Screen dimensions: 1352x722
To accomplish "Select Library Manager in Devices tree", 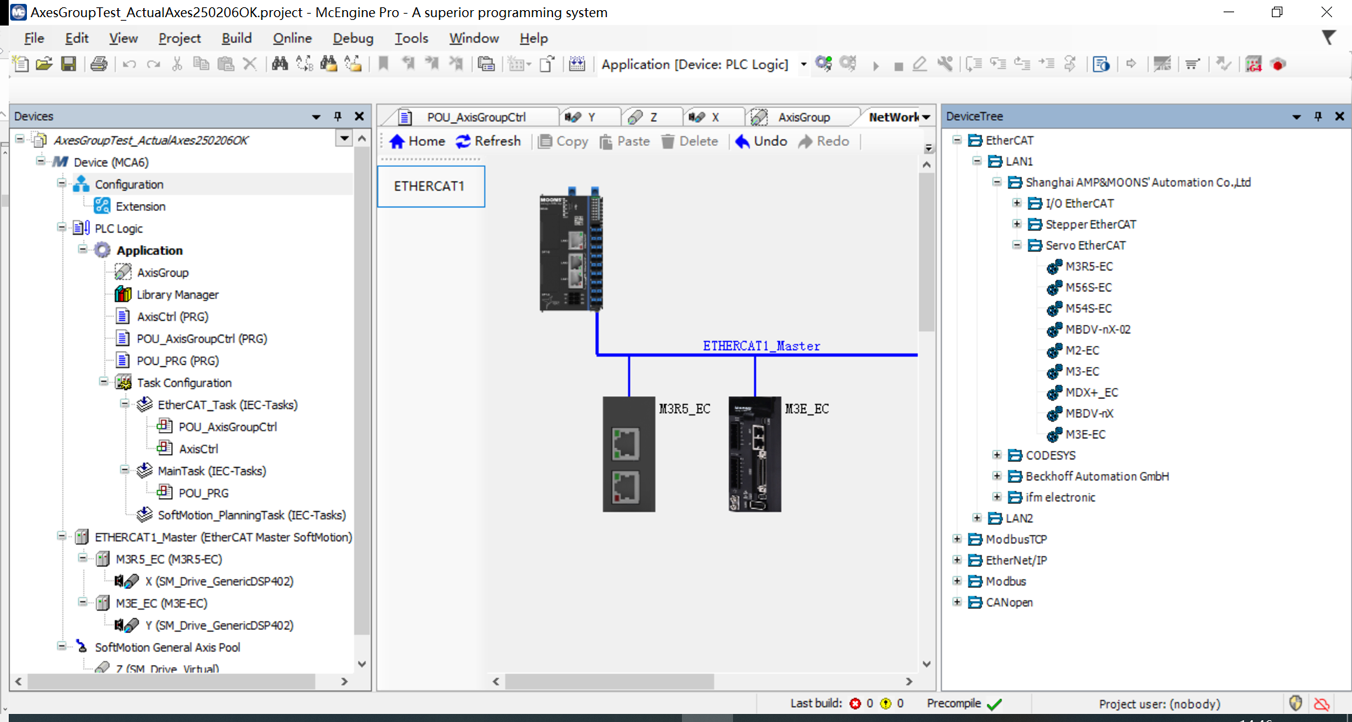I will coord(177,294).
